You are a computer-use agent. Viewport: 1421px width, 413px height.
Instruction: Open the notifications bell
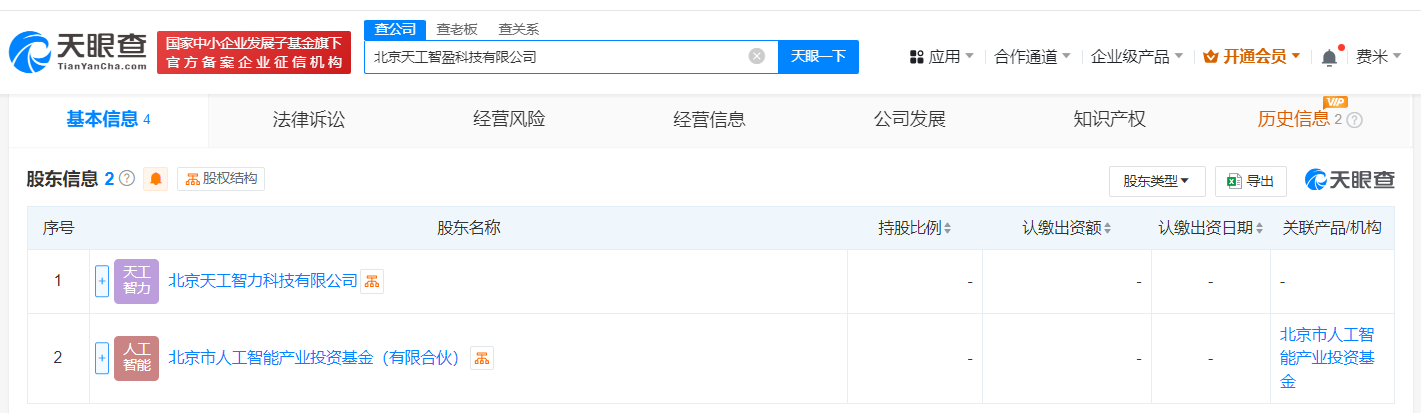tap(1329, 57)
